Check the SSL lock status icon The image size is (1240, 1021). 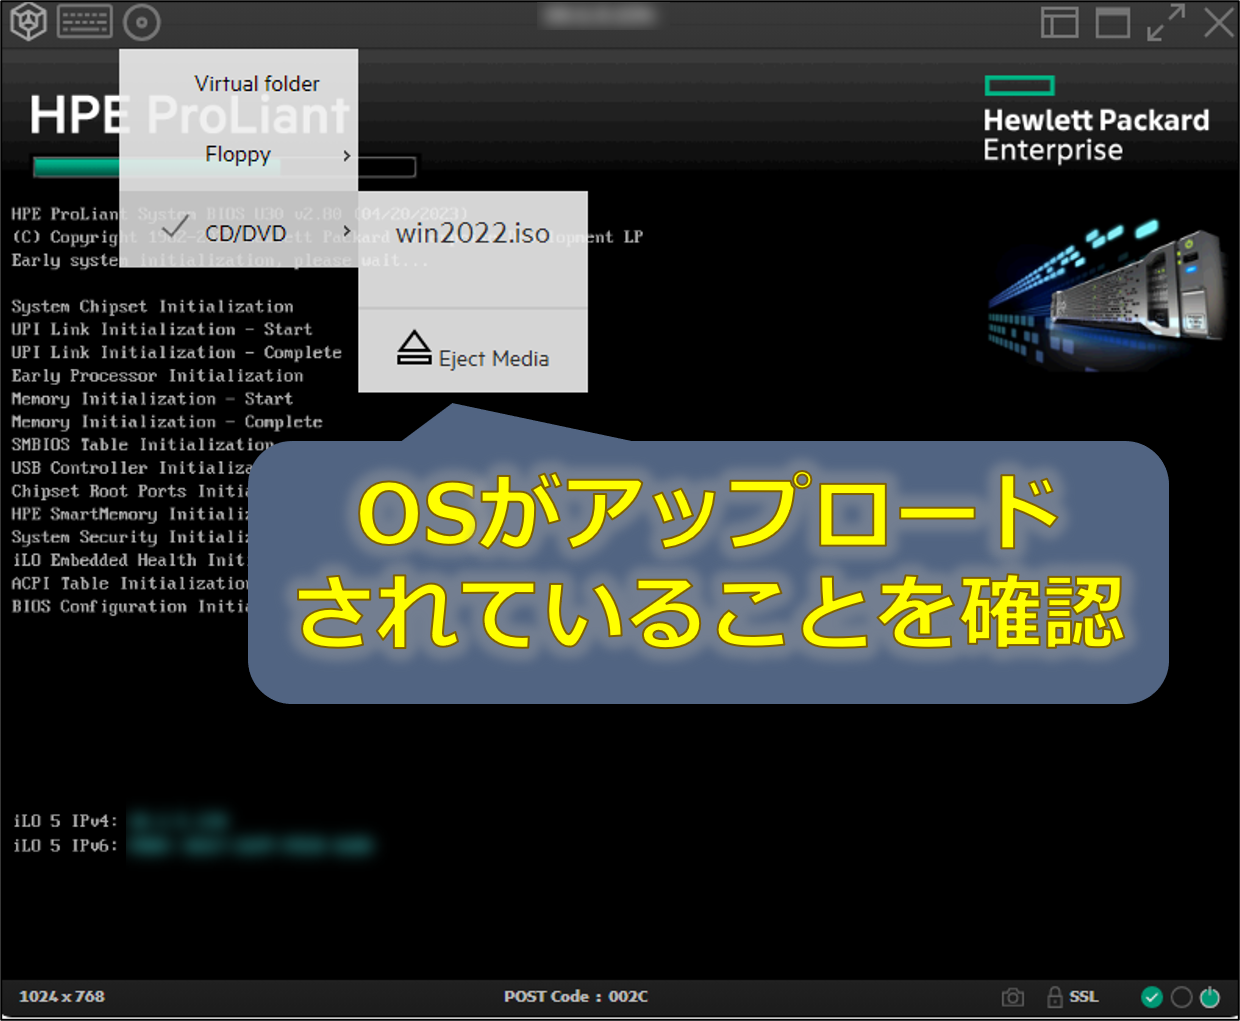click(1054, 997)
